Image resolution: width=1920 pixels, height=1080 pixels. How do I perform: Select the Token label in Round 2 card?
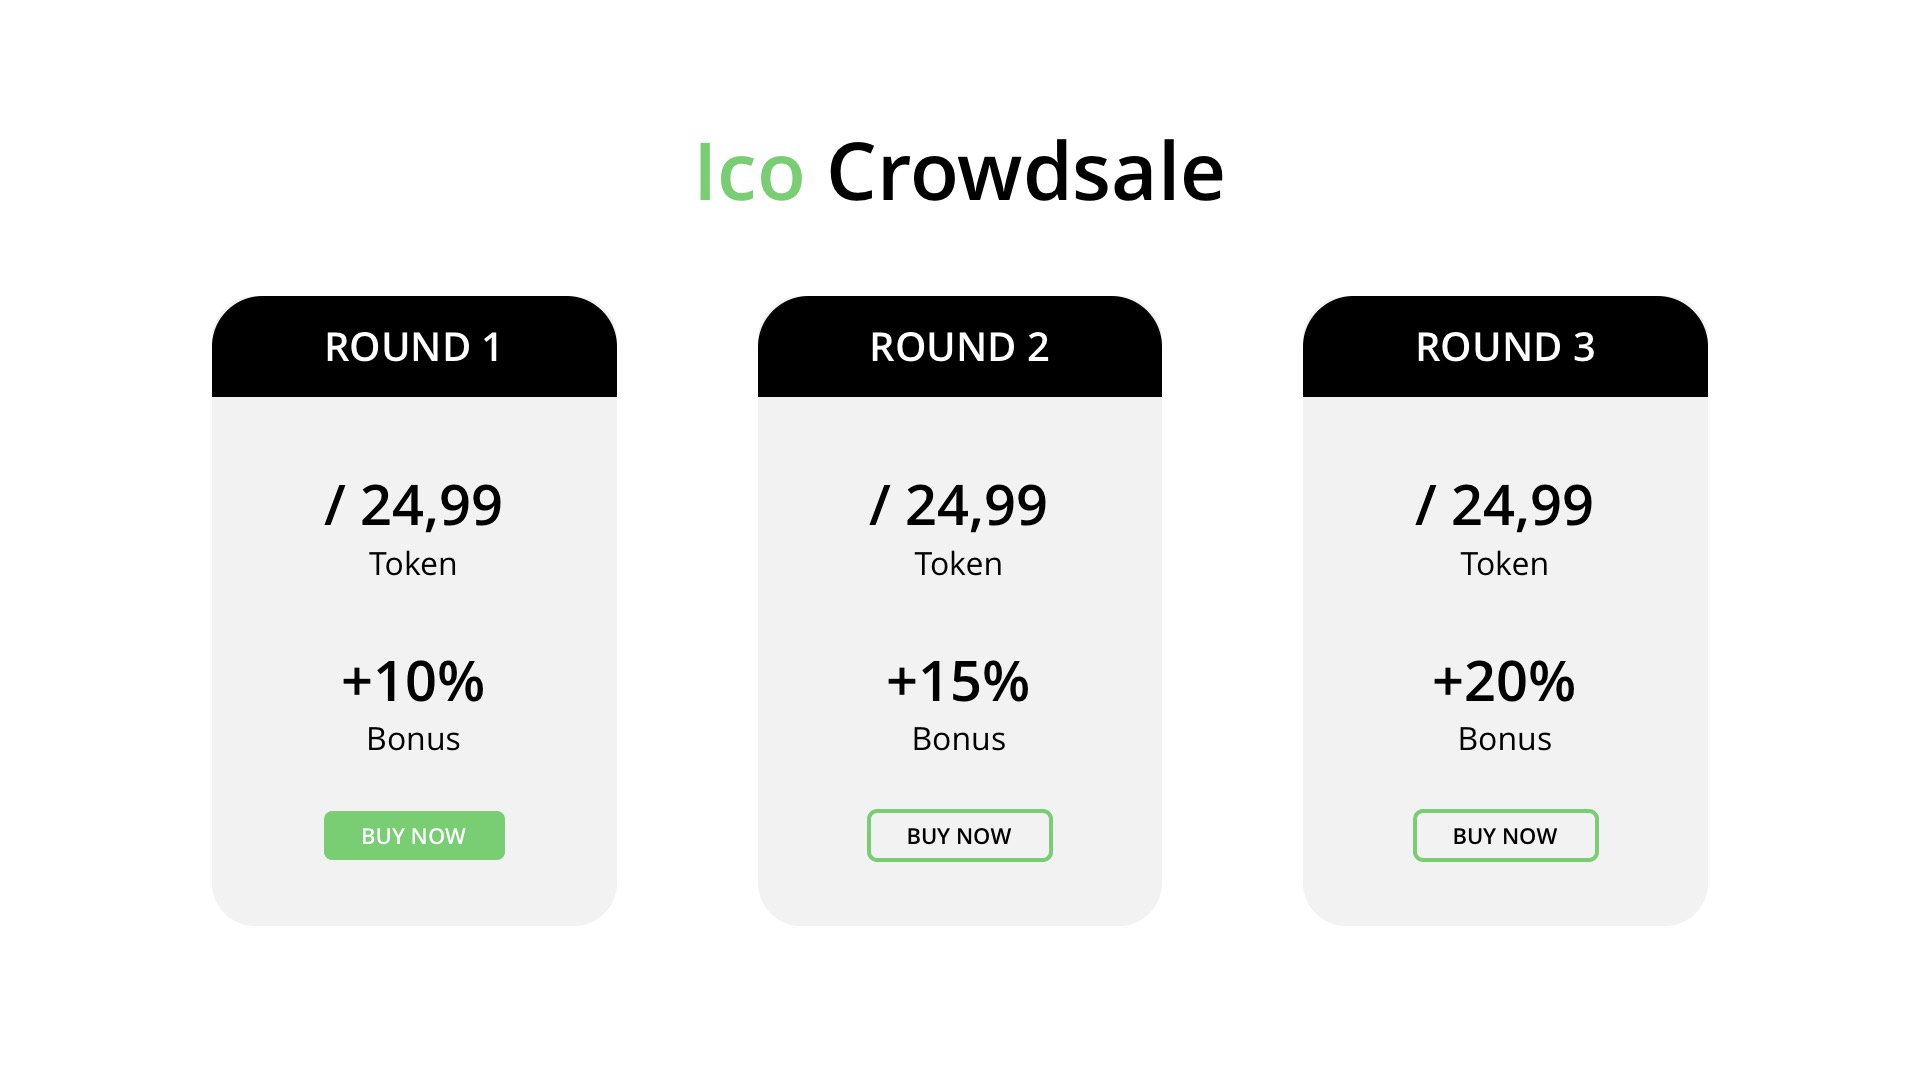[x=958, y=564]
